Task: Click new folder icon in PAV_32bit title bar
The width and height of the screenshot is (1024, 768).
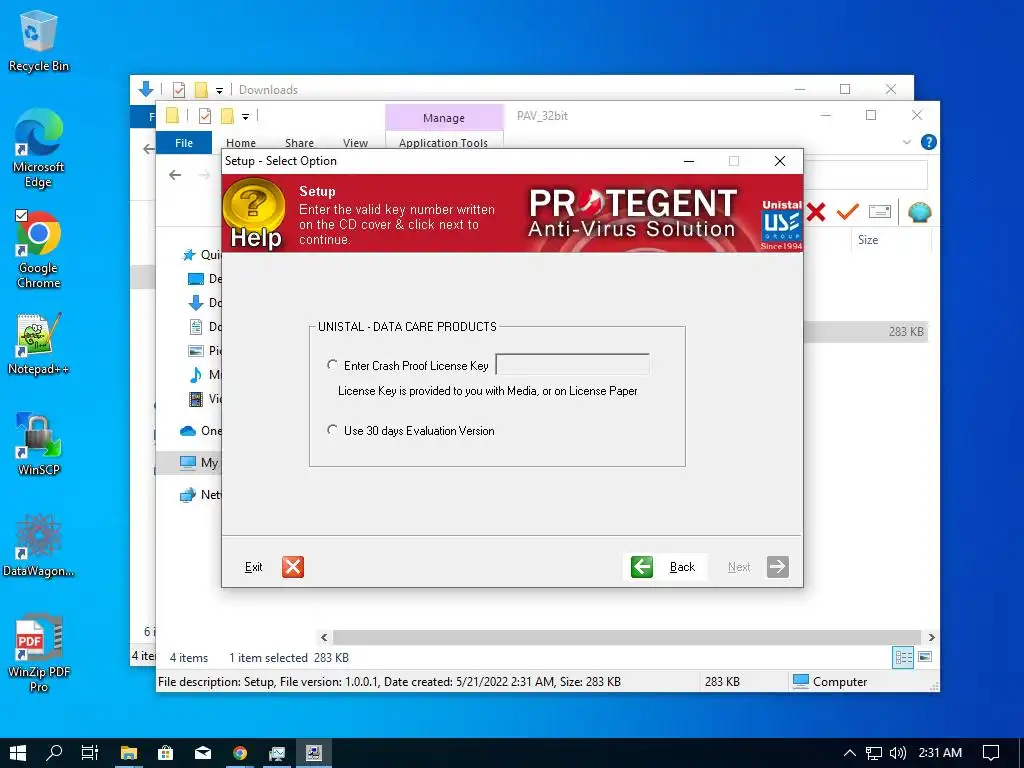Action: coord(227,116)
